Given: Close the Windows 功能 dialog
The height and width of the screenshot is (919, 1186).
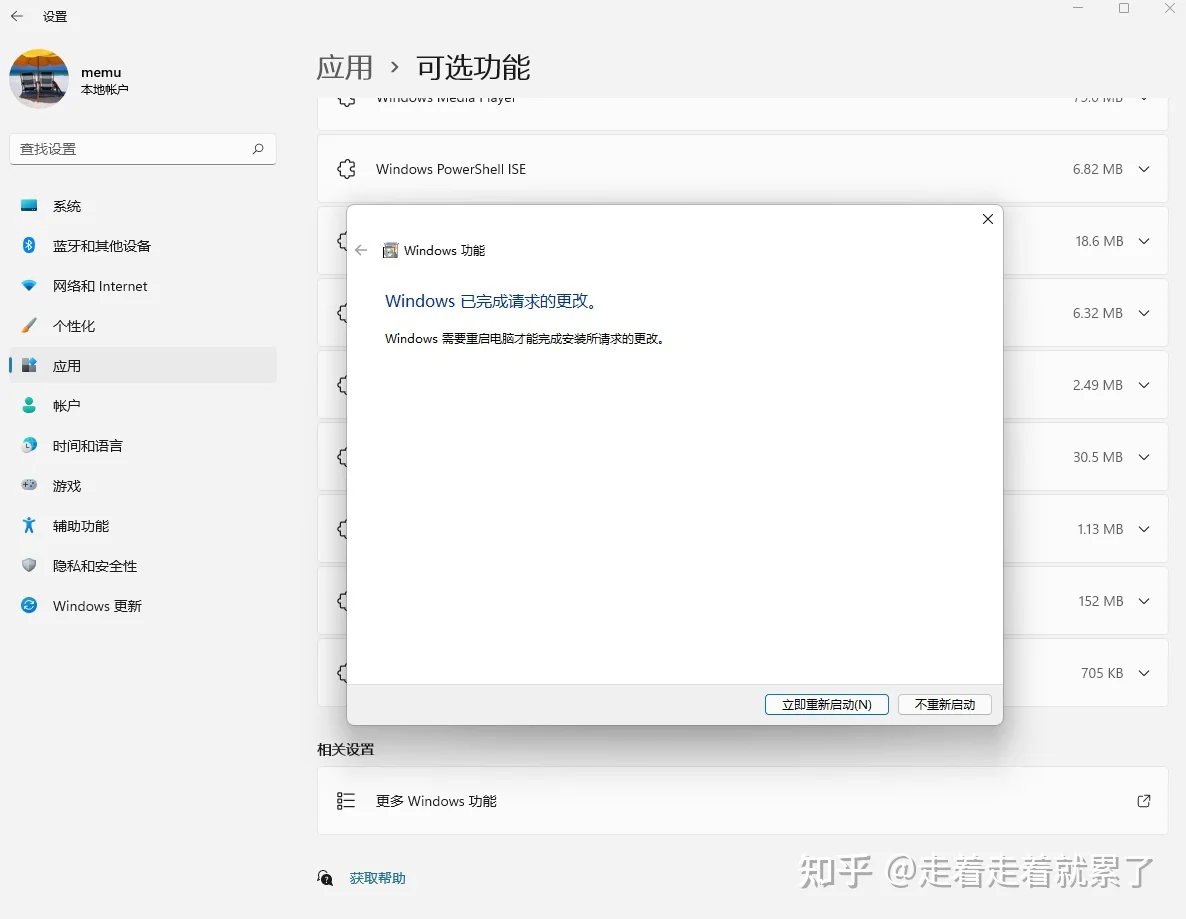Looking at the screenshot, I should [x=987, y=219].
